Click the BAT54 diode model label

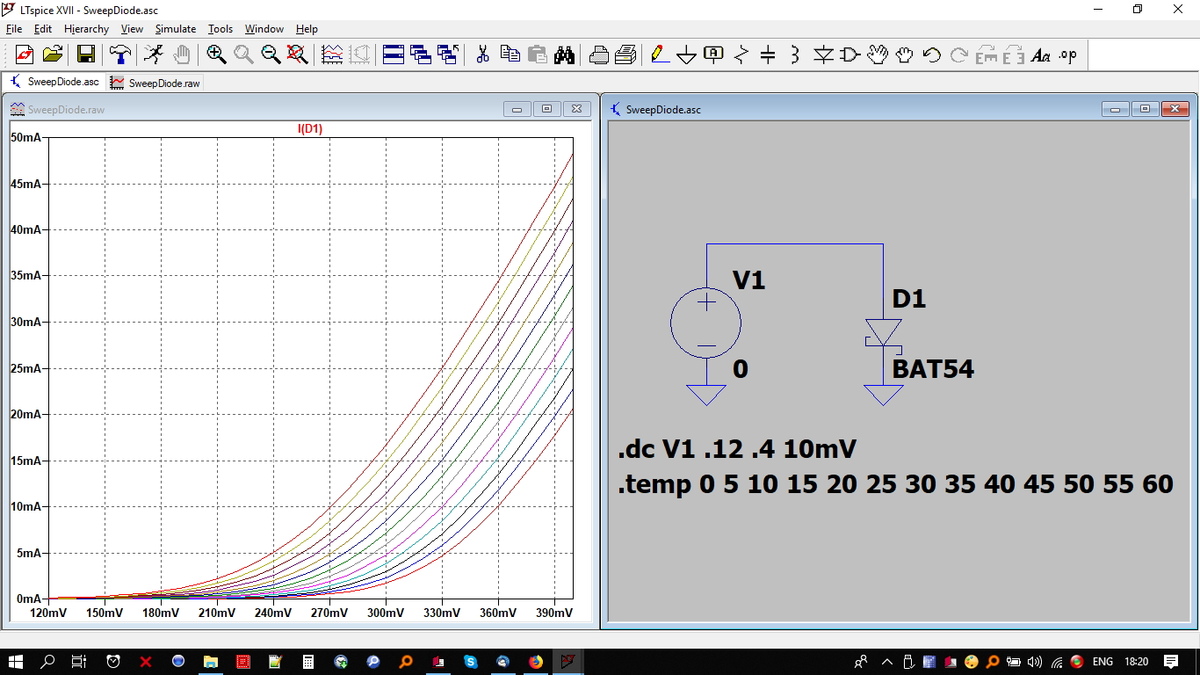[x=933, y=369]
